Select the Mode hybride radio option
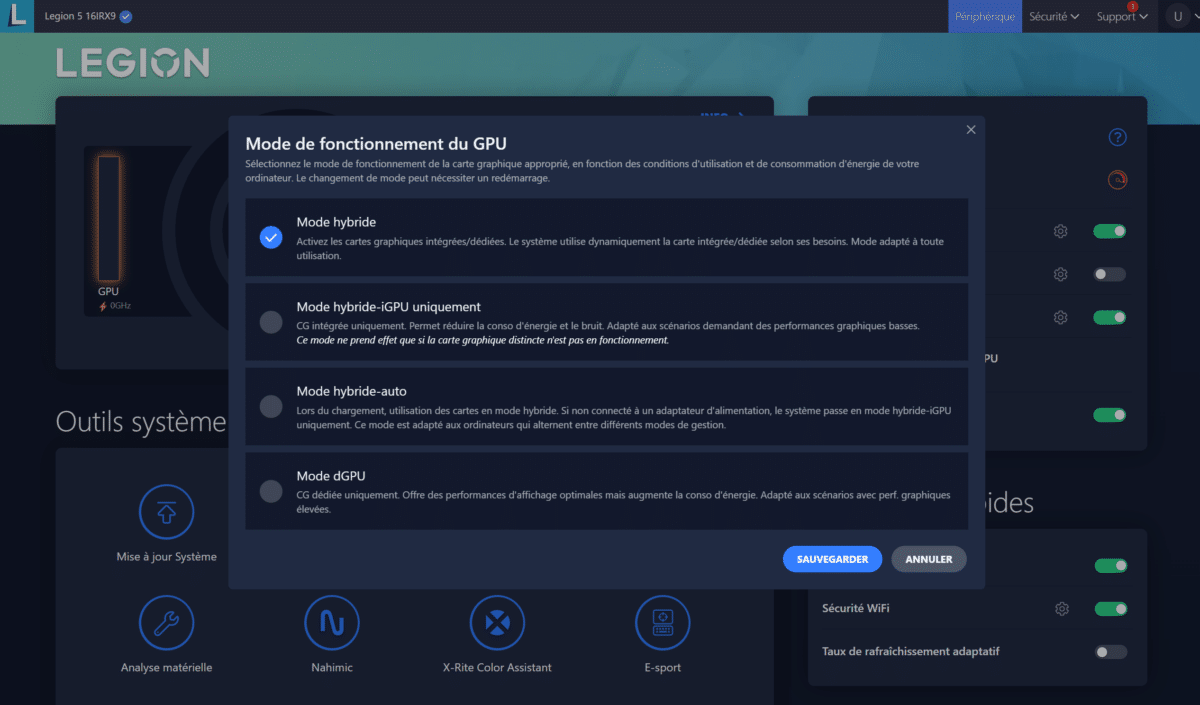 coord(271,238)
